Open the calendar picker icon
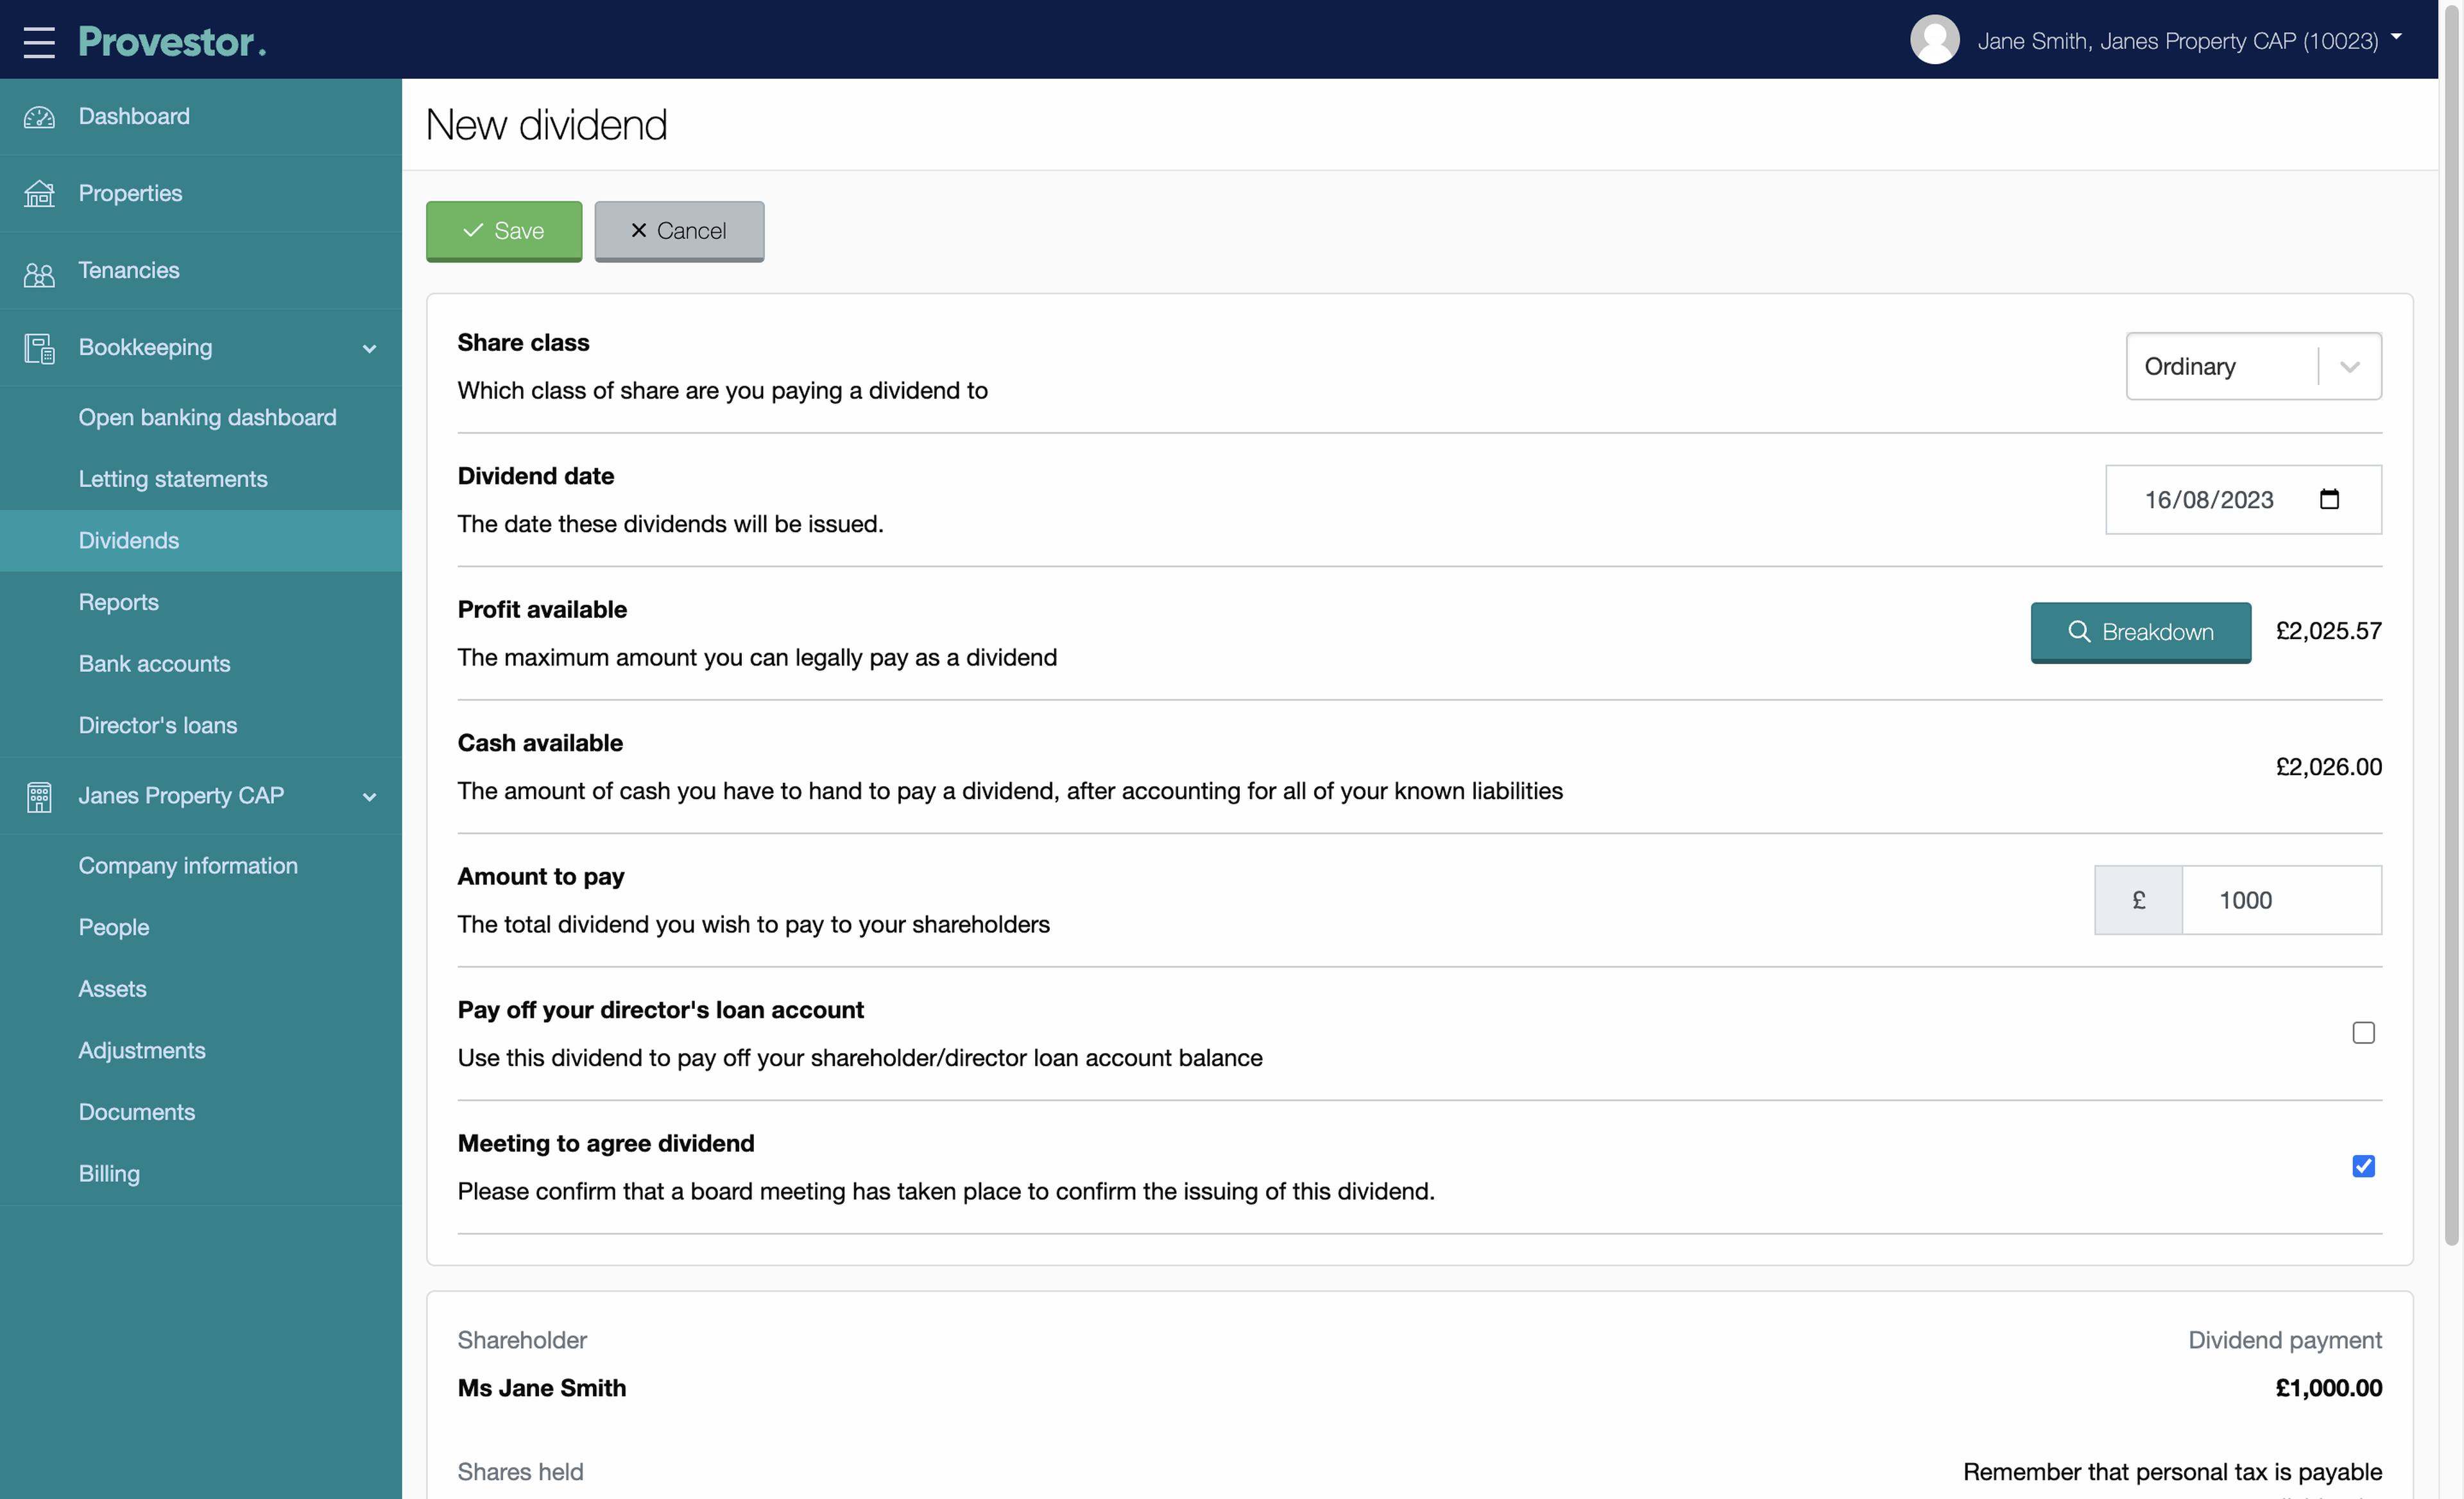Viewport: 2464px width, 1499px height. (2329, 499)
